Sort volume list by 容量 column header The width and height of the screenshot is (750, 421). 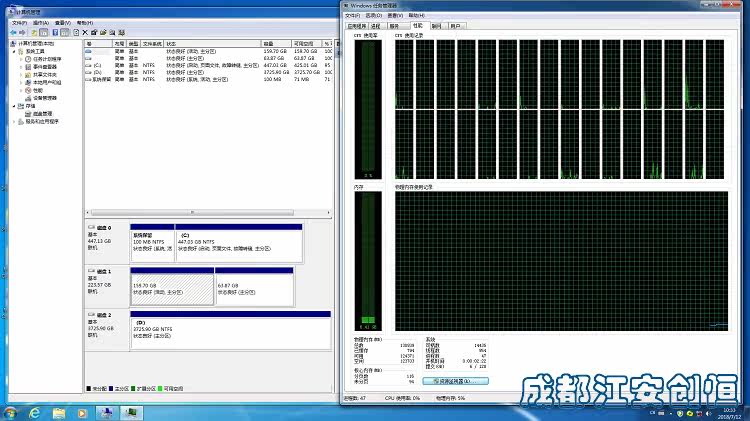coord(276,44)
